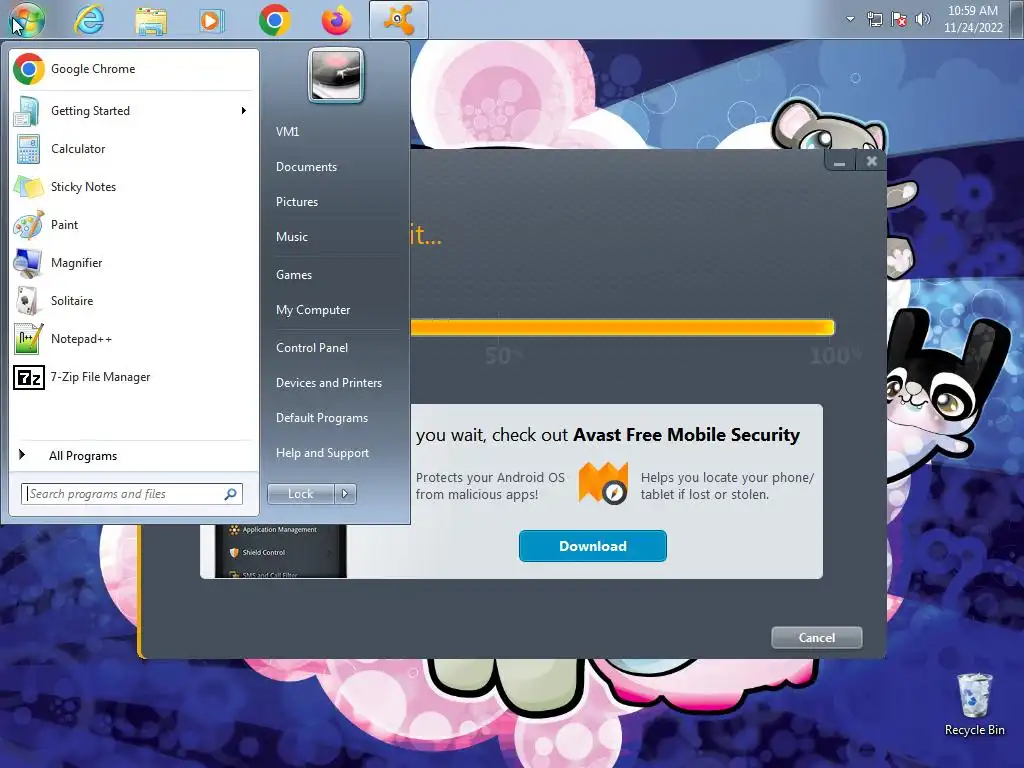Viewport: 1024px width, 768px height.
Task: Click the Calculator icon in Start menu
Action: coord(28,149)
